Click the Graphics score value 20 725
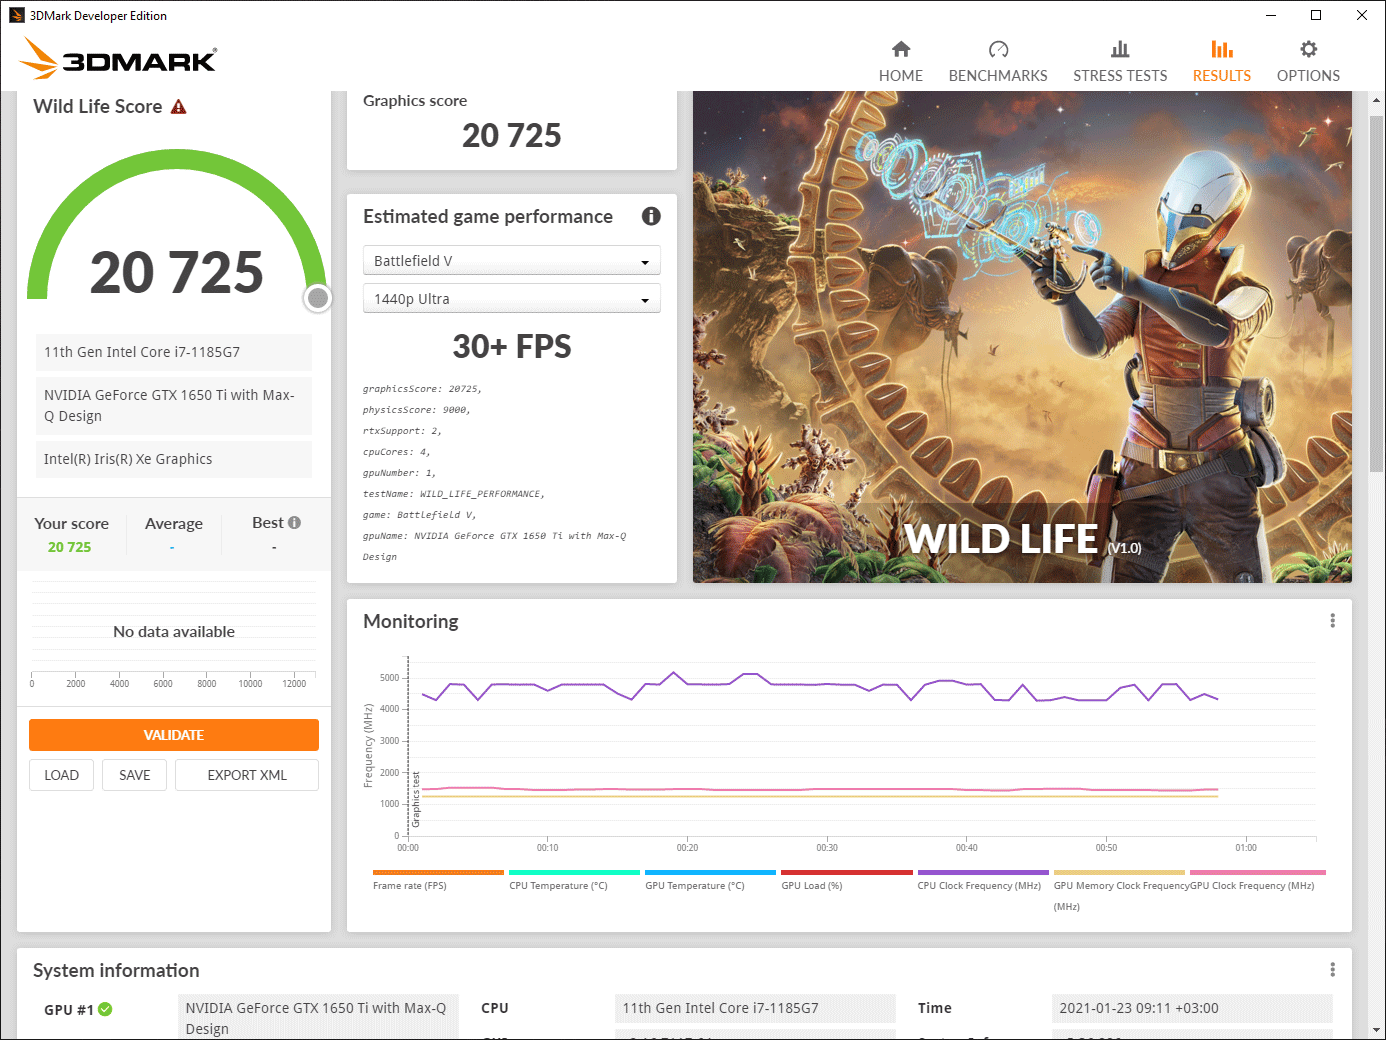The image size is (1386, 1040). pyautogui.click(x=512, y=135)
